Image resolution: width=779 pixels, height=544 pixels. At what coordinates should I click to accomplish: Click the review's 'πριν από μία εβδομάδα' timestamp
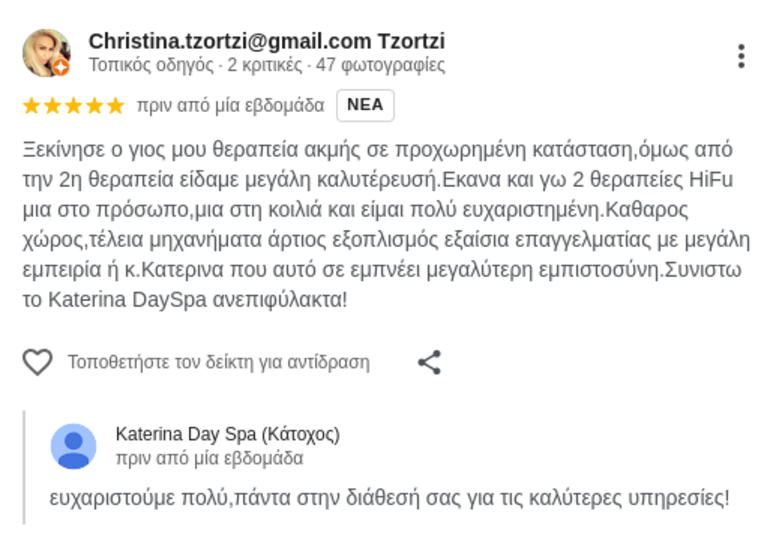230,106
